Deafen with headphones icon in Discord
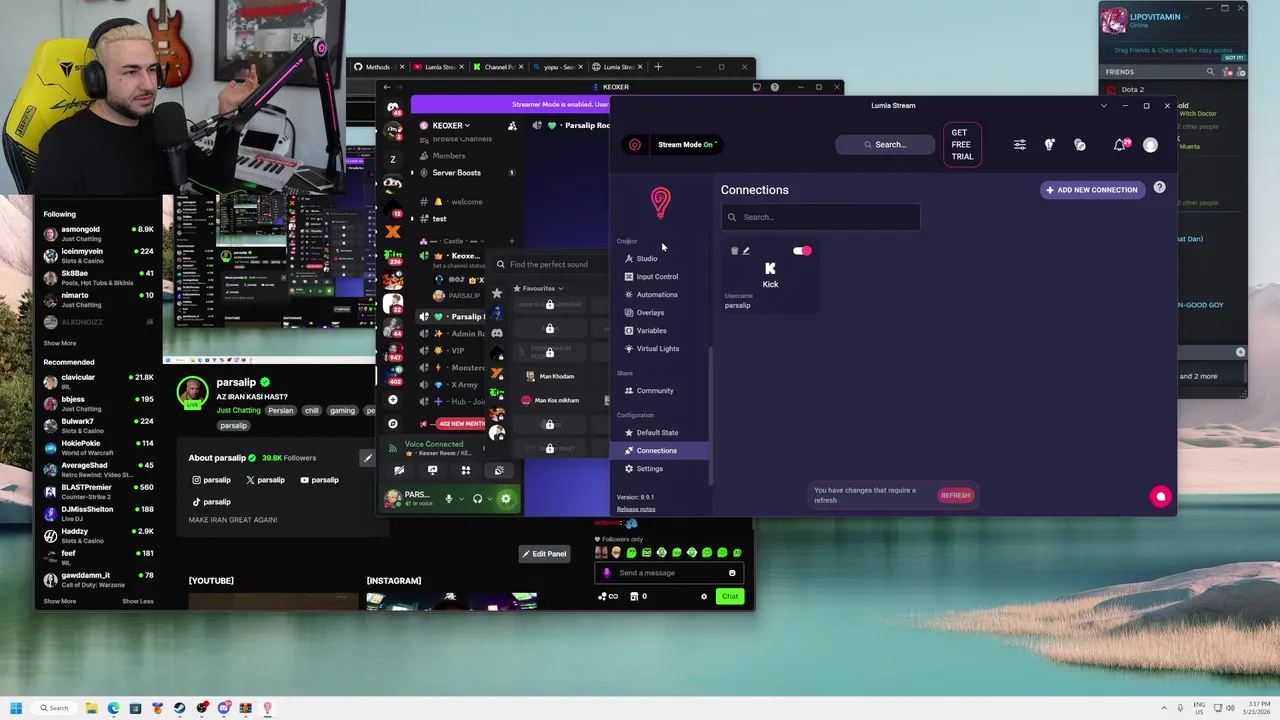Screen dimensions: 1280x720 [x=477, y=498]
